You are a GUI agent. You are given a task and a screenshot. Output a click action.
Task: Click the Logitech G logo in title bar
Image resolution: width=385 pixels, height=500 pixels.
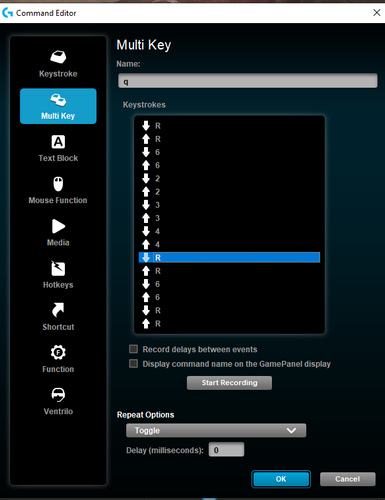(x=7, y=13)
